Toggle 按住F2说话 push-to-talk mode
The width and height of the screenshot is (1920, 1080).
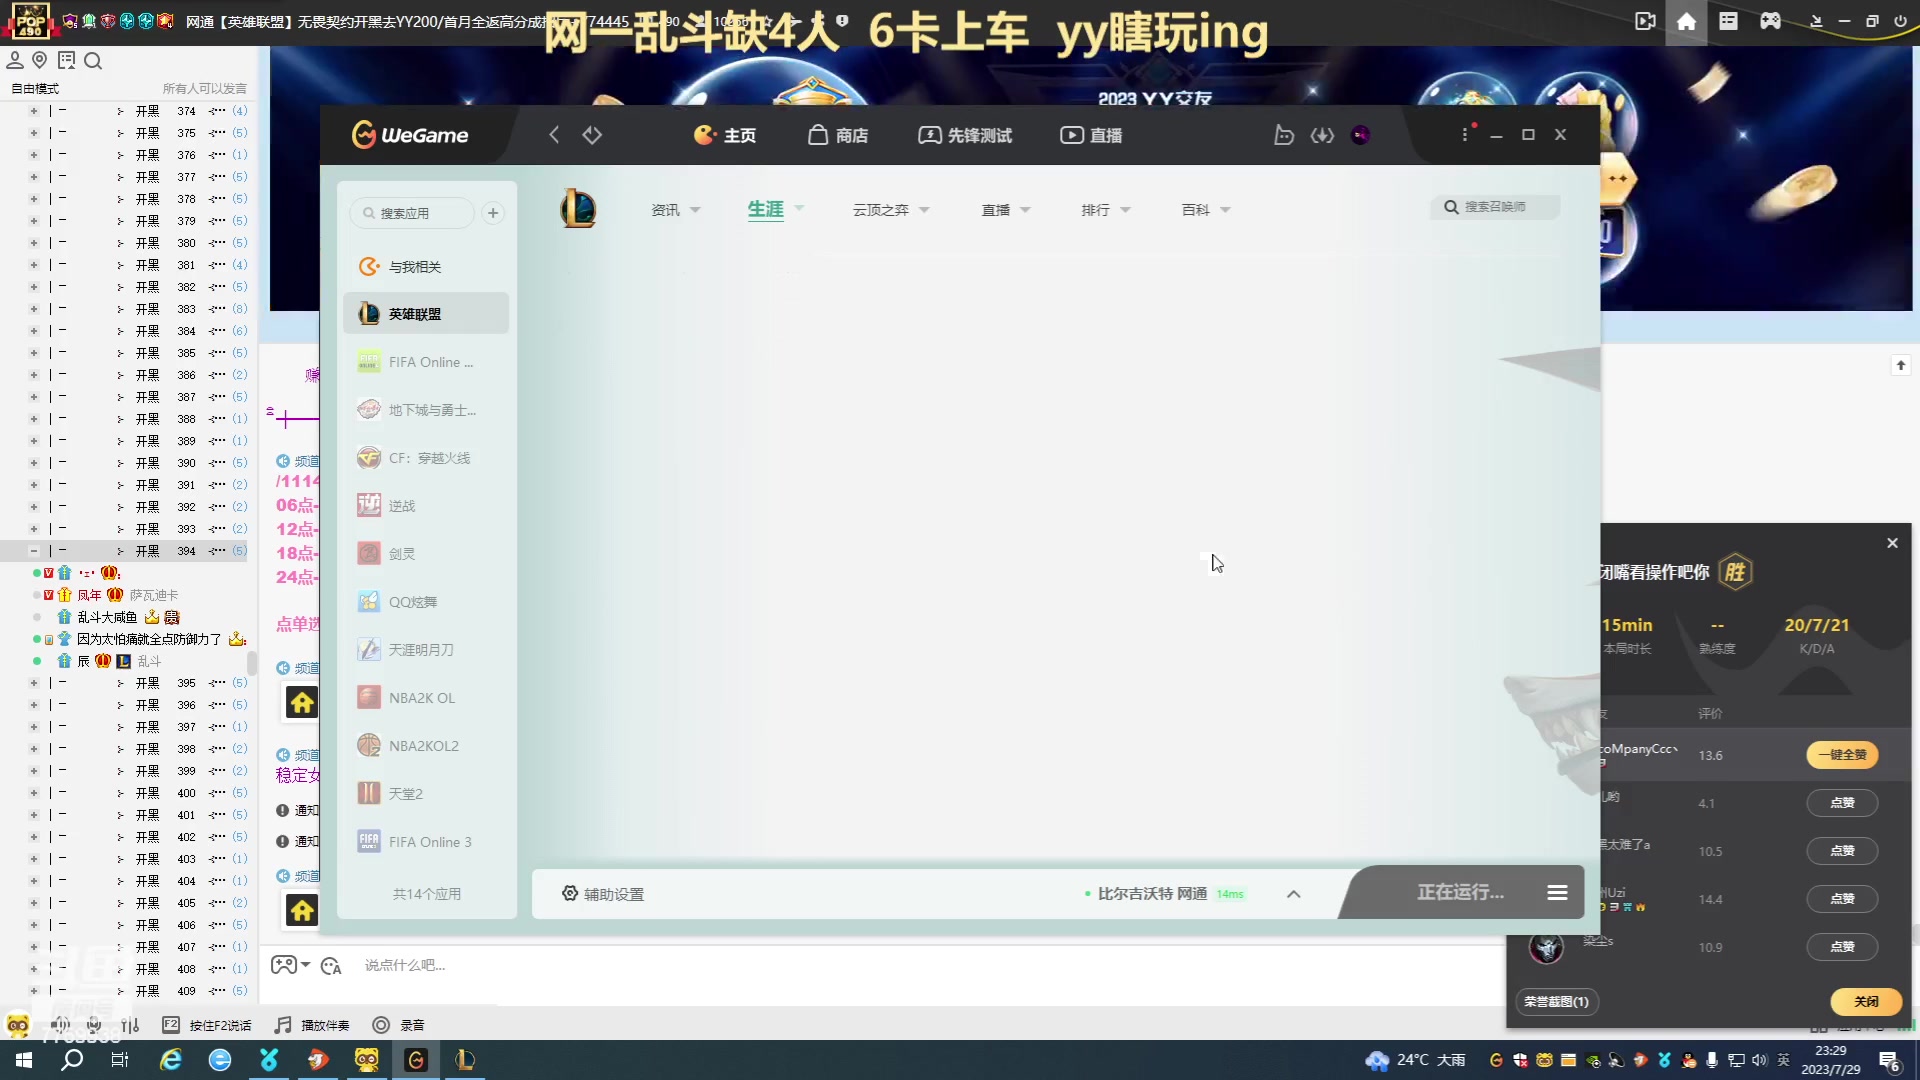207,1025
